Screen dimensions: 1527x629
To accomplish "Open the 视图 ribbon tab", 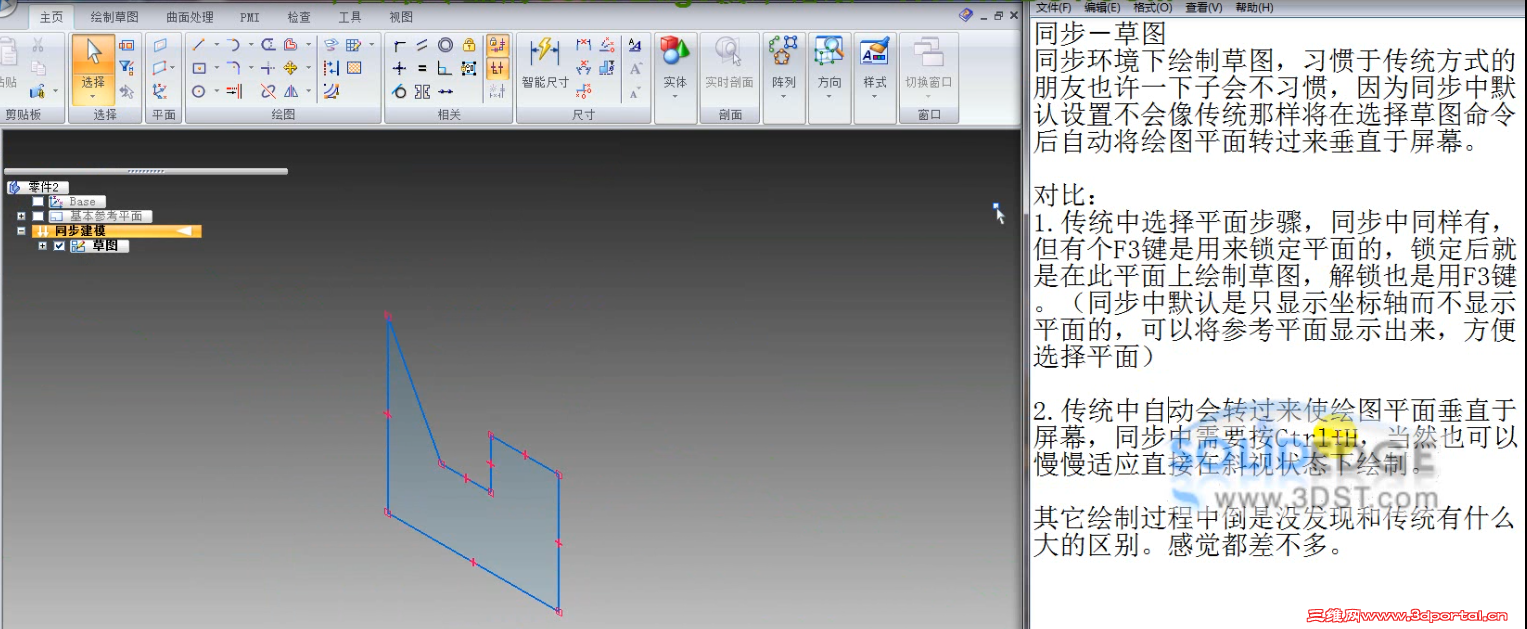I will (401, 17).
